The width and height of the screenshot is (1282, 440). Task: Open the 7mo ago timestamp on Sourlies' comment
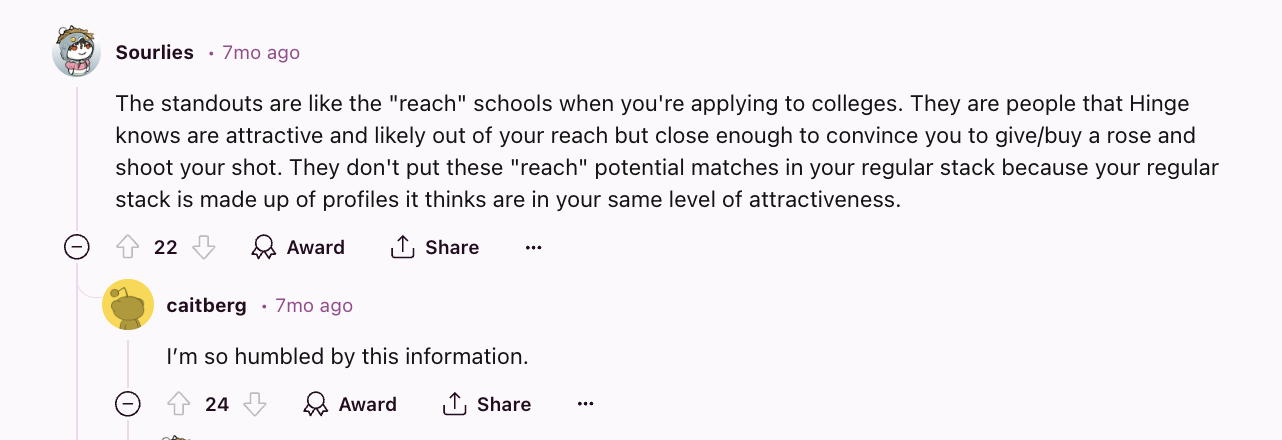click(x=261, y=52)
